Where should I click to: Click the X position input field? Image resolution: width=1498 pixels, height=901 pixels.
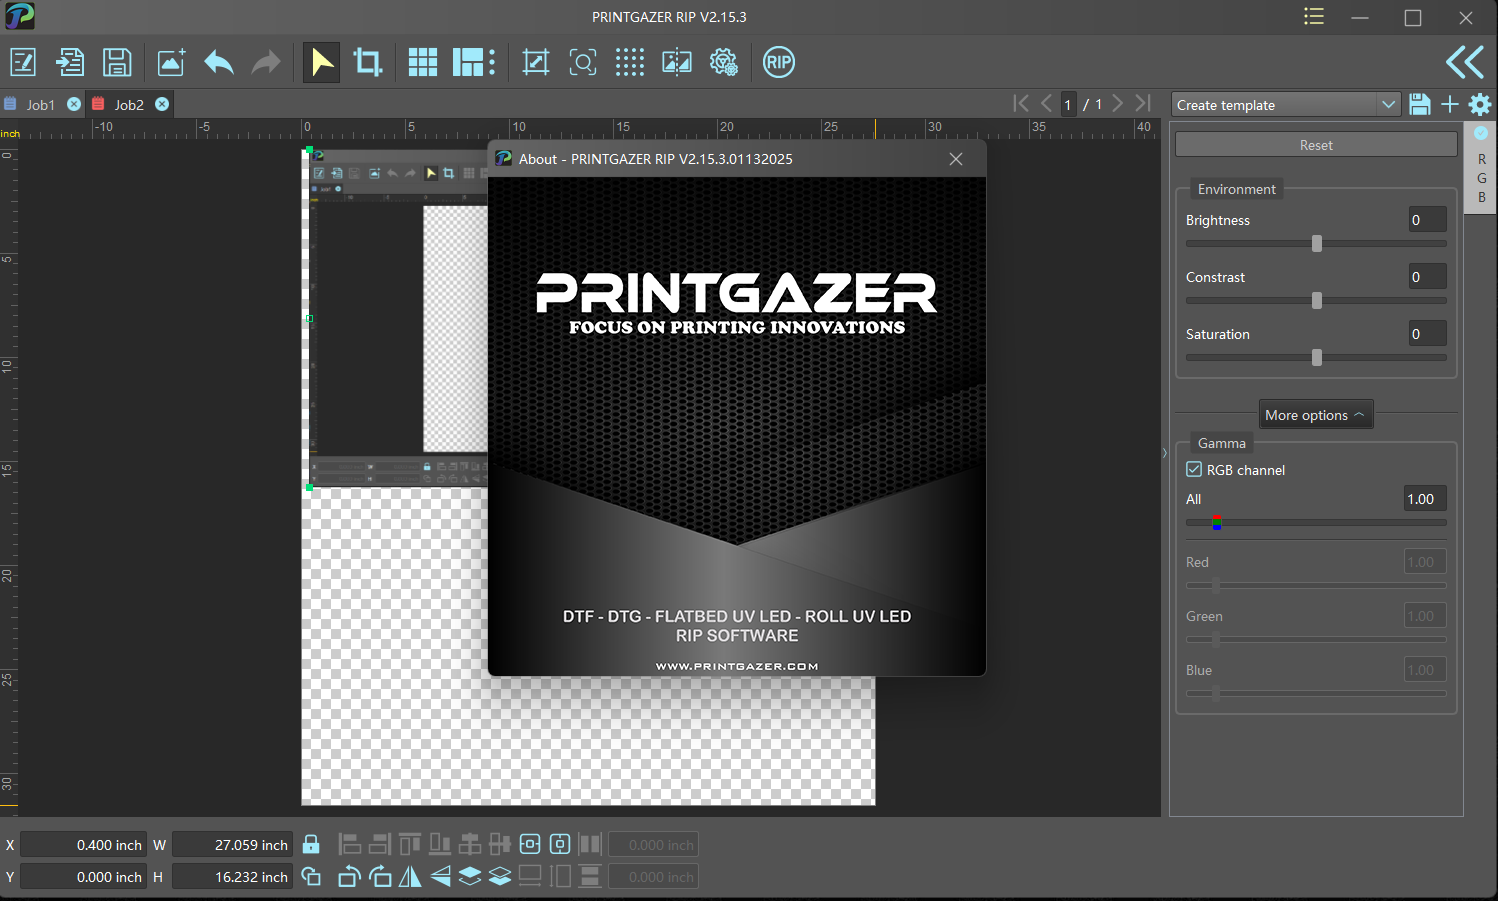(x=84, y=845)
